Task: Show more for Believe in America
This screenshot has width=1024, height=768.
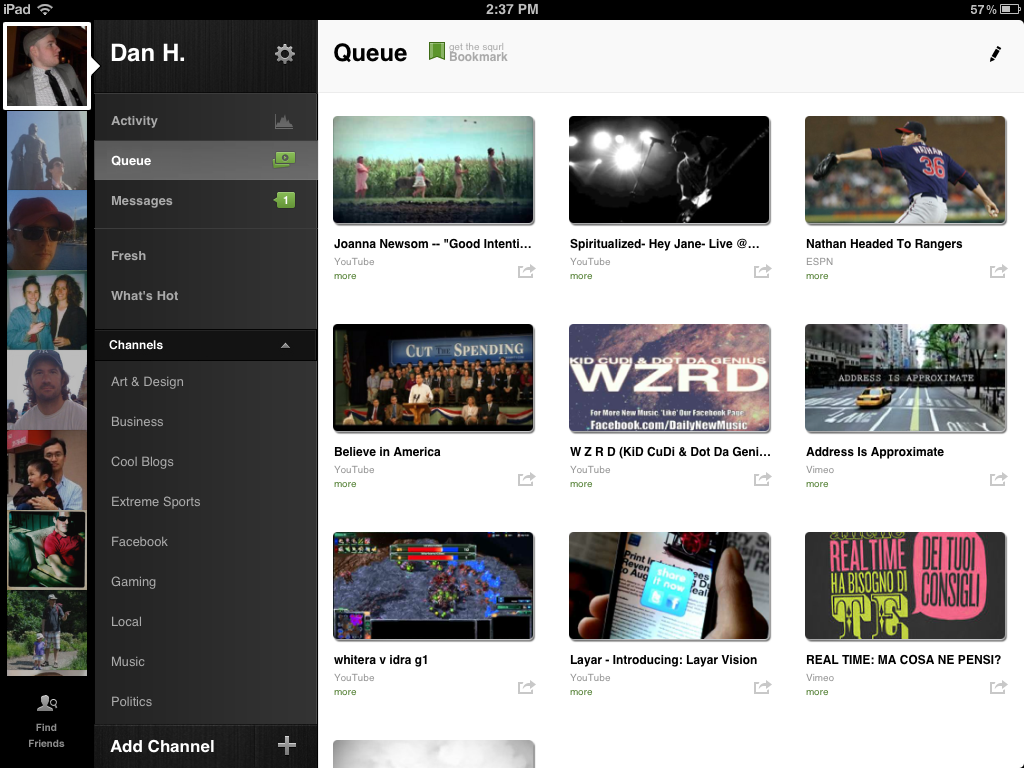Action: (x=345, y=484)
